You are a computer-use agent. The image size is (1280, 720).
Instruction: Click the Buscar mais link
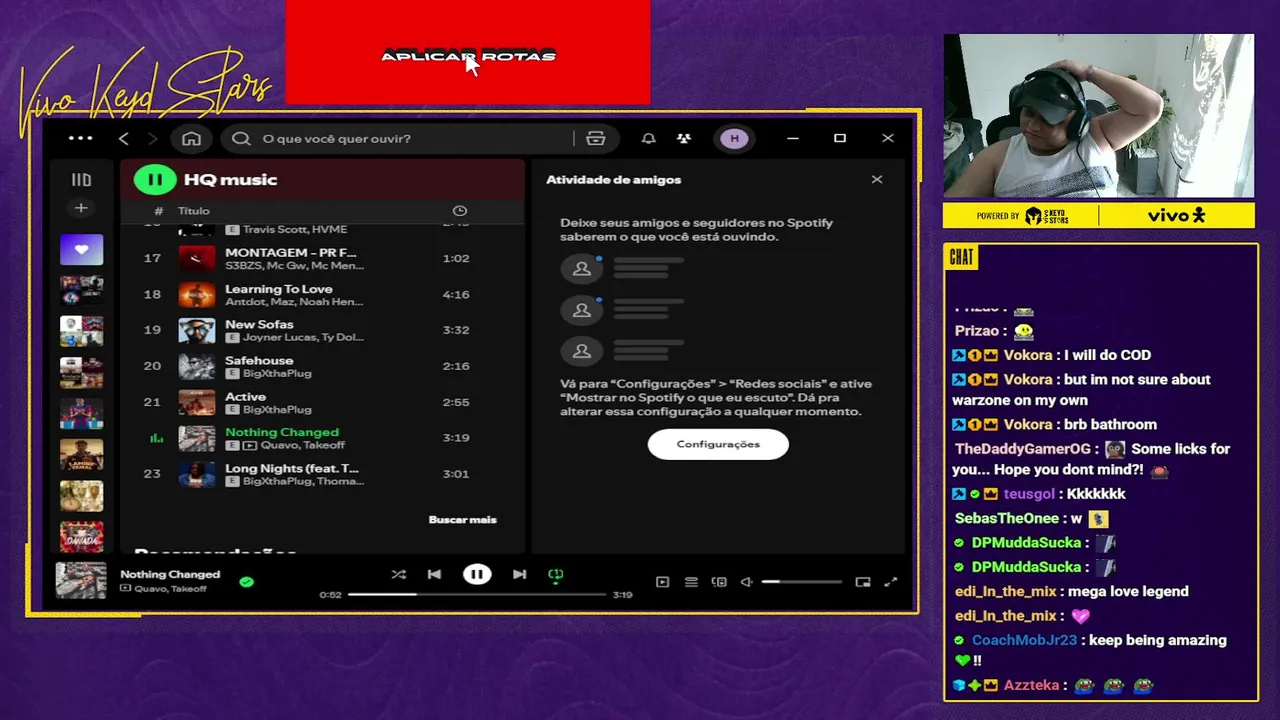click(x=463, y=519)
